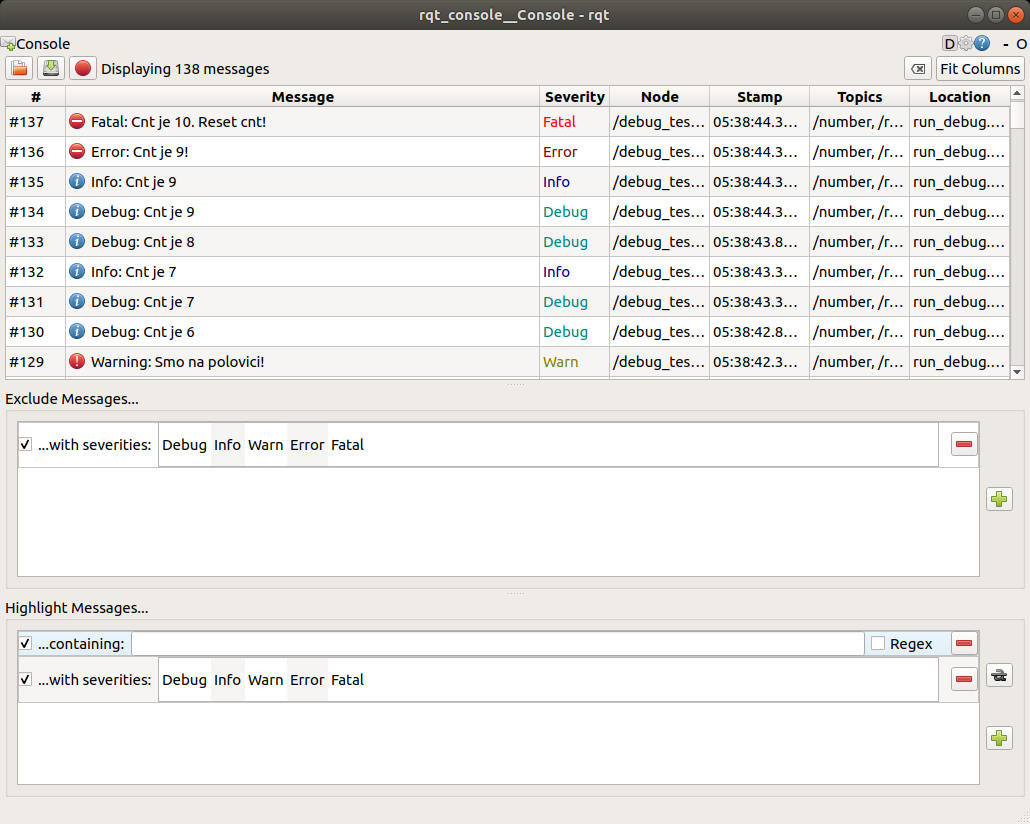Enable the Regex checkbox
The width and height of the screenshot is (1030, 824).
click(x=878, y=644)
